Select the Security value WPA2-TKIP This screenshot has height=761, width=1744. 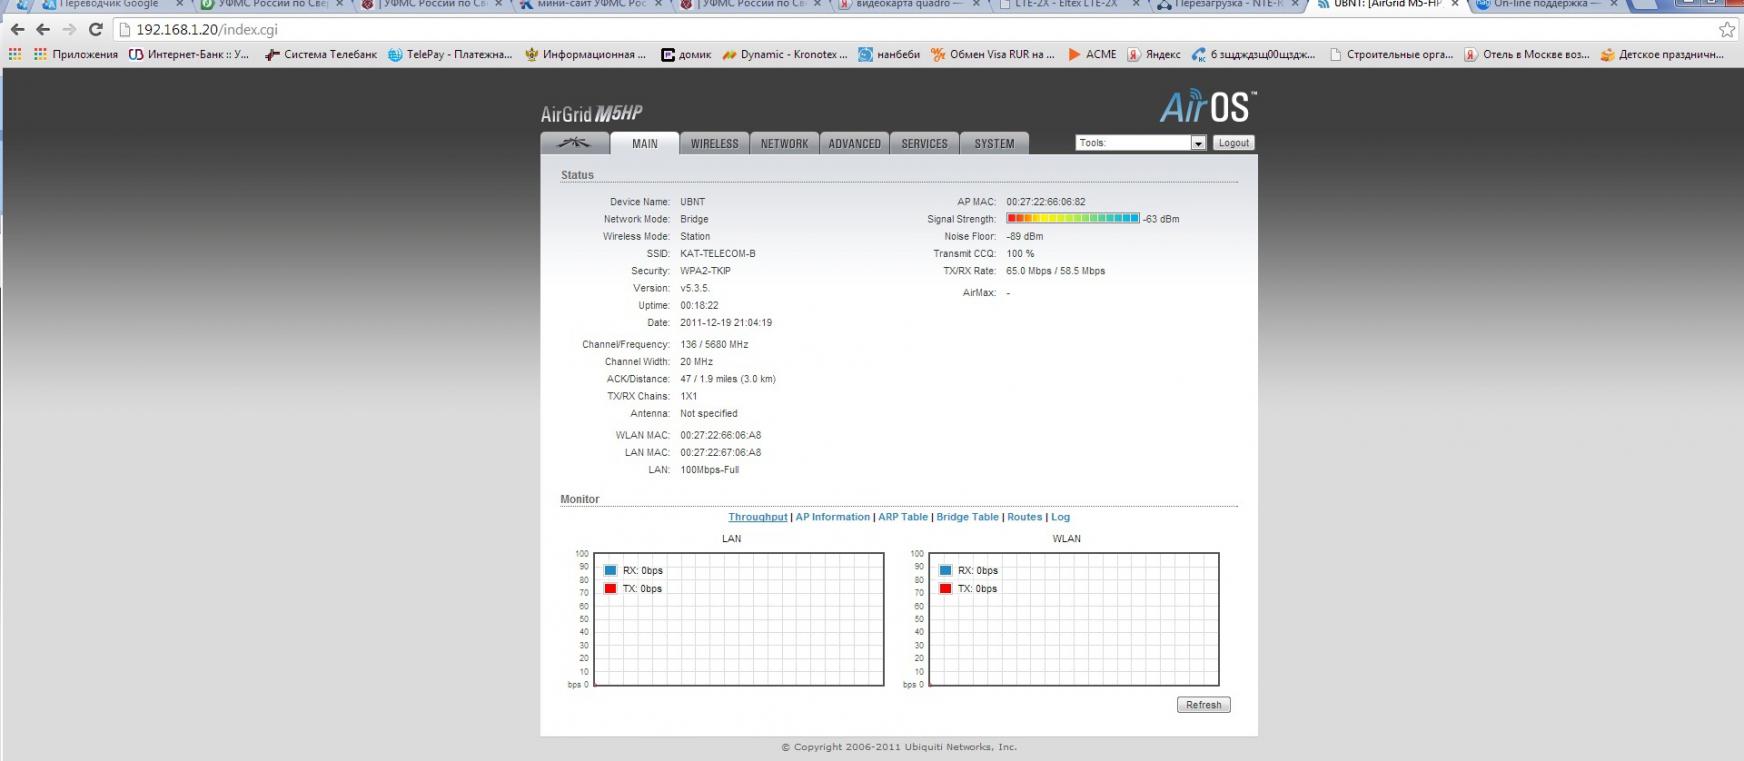pos(705,271)
